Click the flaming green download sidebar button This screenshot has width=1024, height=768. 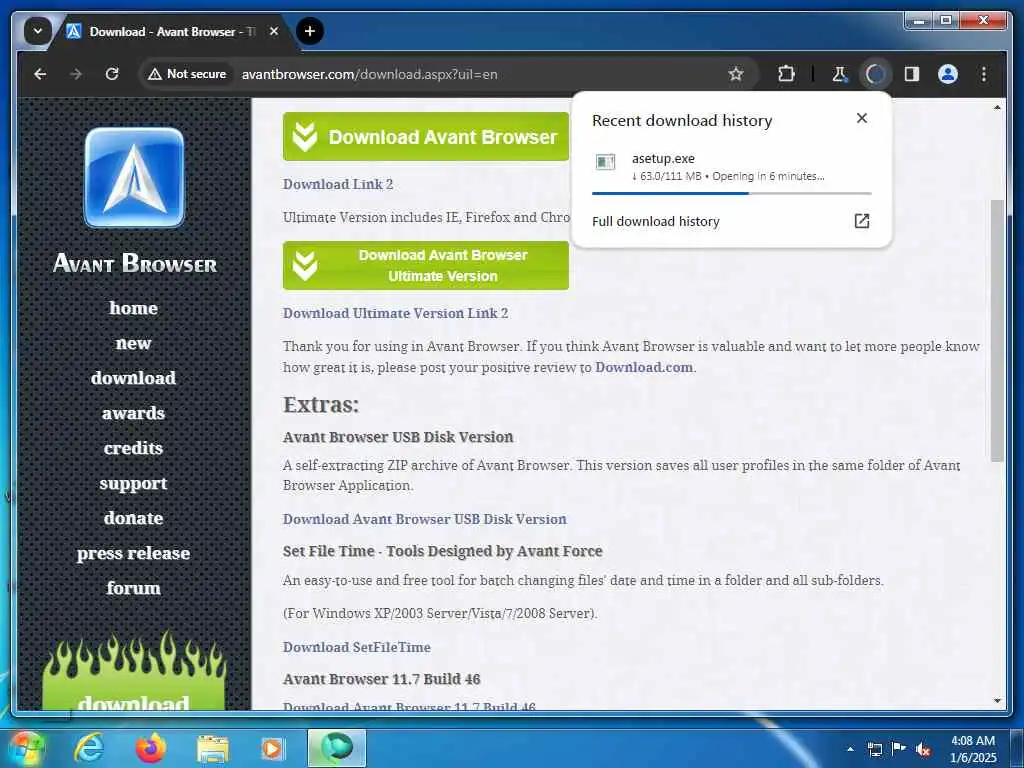(x=134, y=673)
